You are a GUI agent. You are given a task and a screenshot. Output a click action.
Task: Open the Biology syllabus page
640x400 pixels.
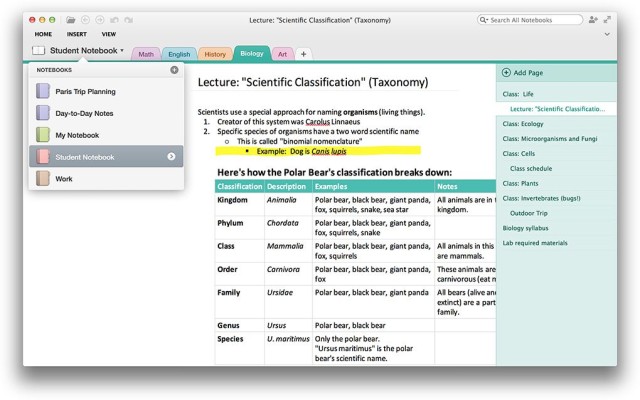point(526,228)
